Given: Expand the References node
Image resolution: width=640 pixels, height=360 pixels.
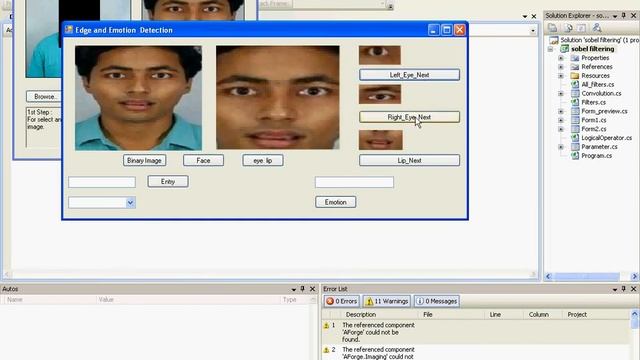Looking at the screenshot, I should [561, 67].
